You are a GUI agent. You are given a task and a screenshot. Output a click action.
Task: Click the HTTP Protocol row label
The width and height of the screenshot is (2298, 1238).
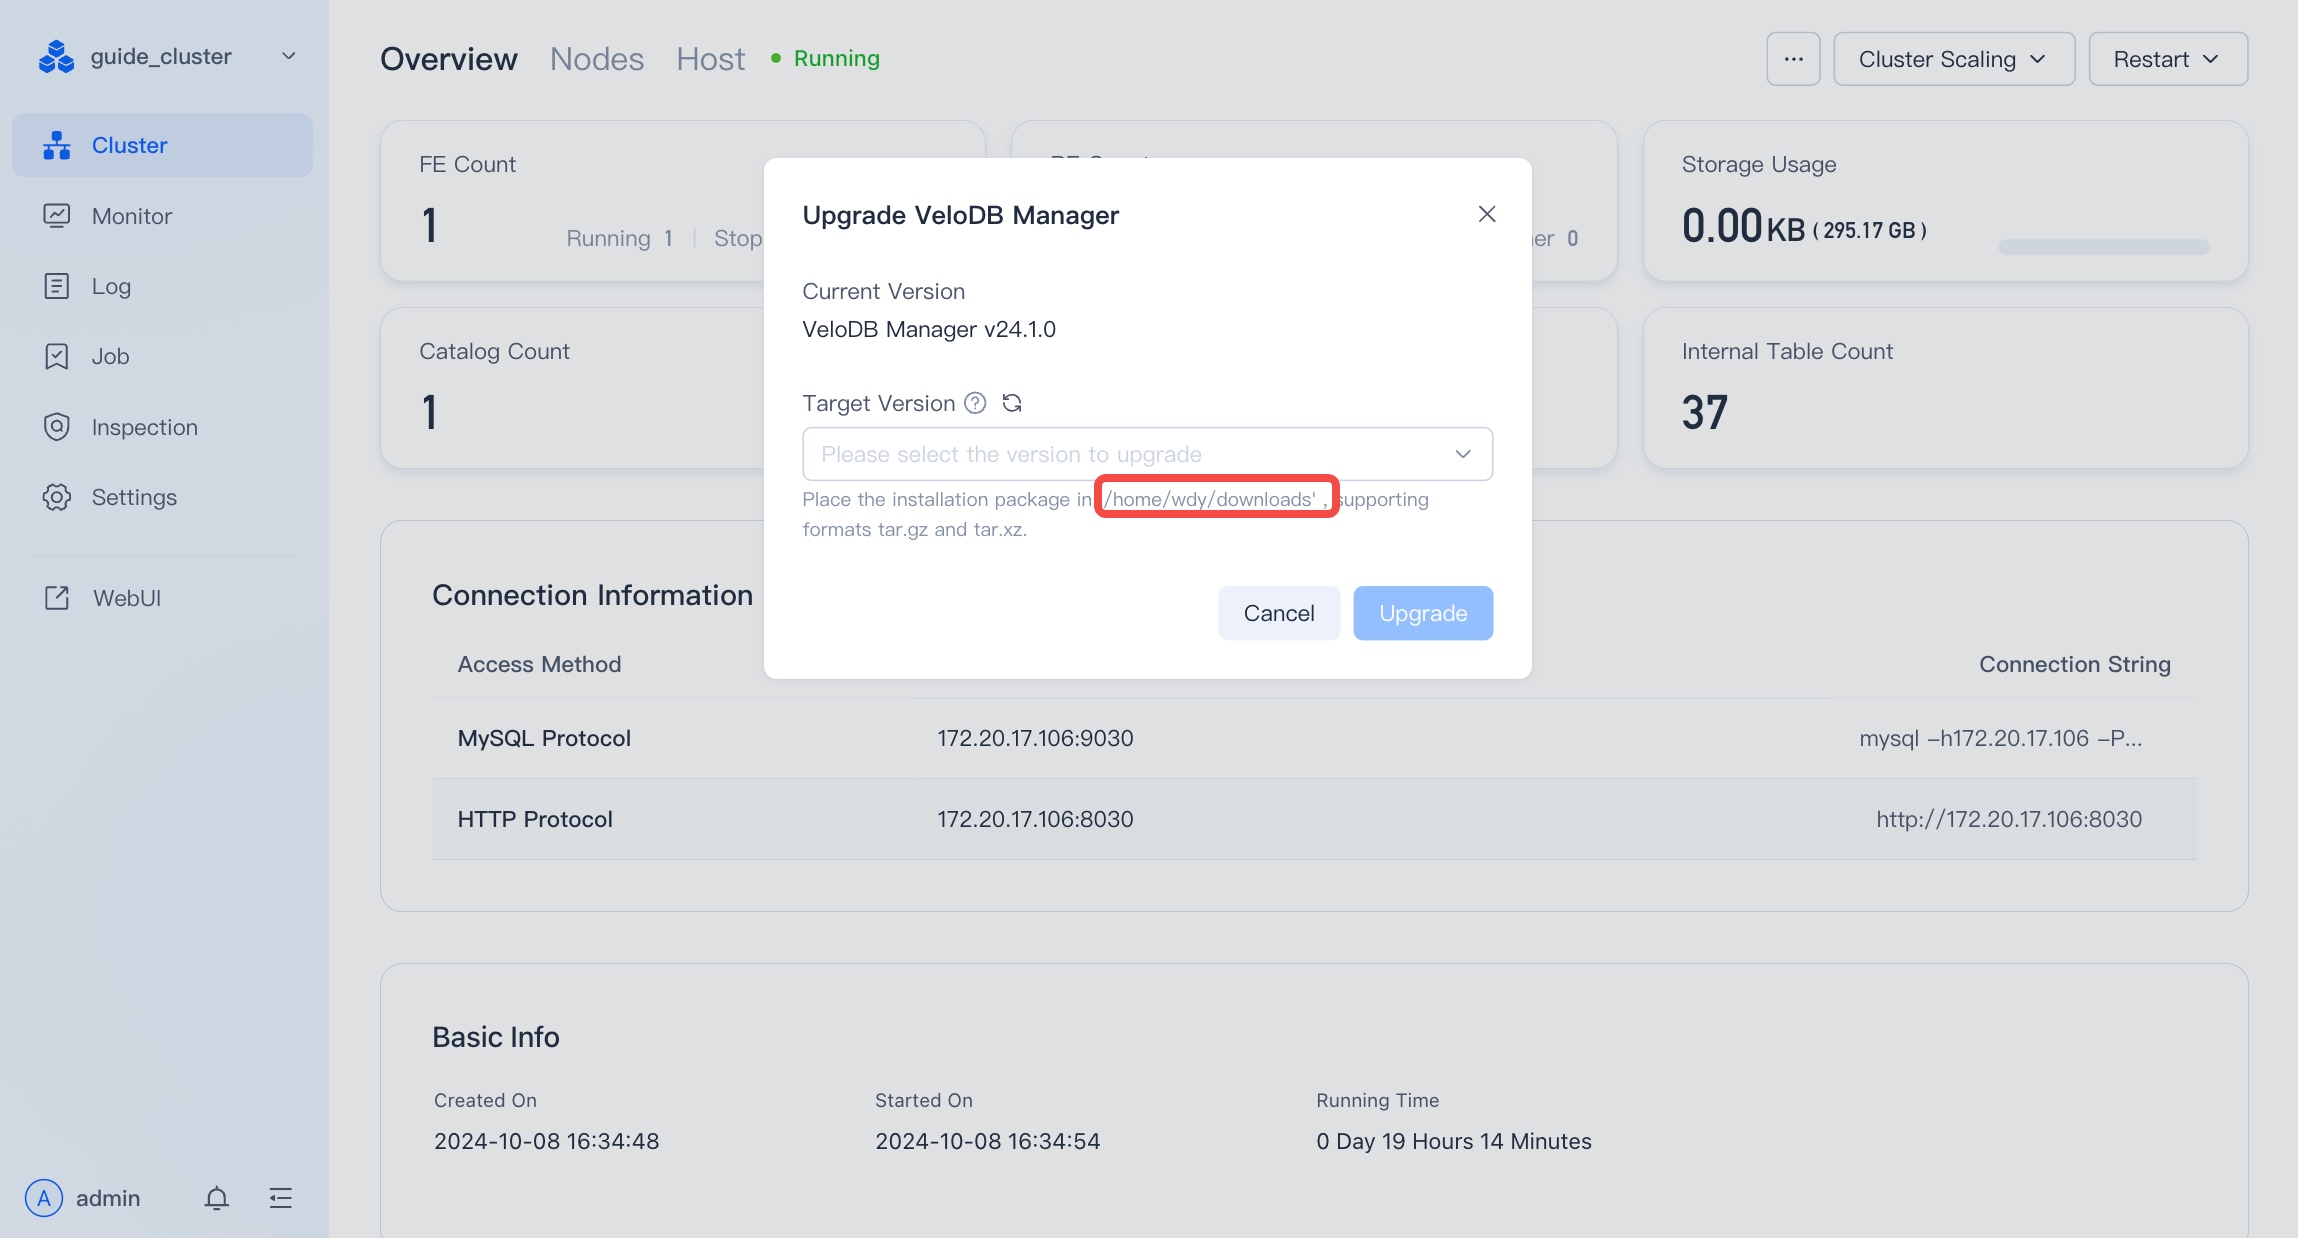tap(535, 819)
